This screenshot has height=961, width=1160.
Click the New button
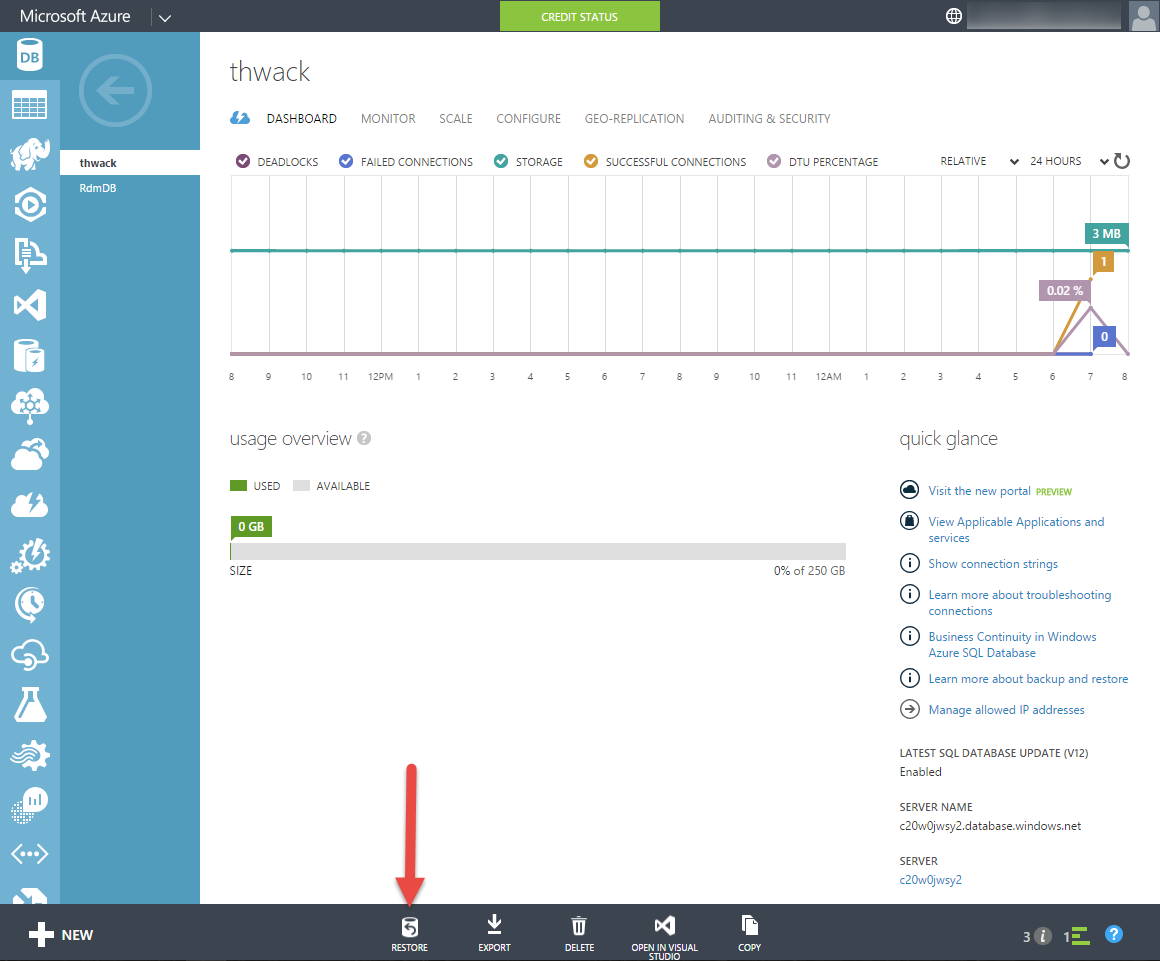[61, 934]
